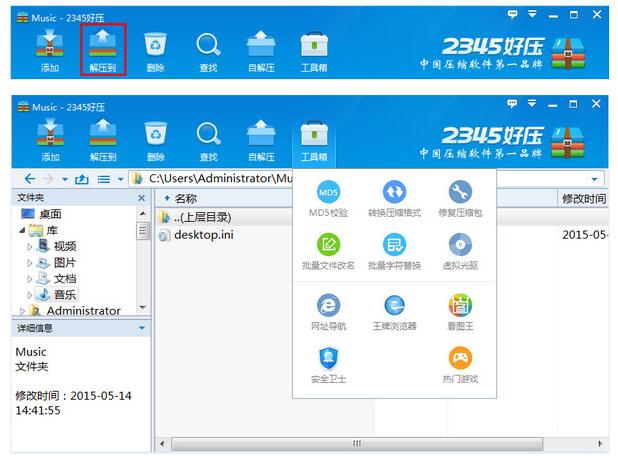This screenshot has height=460, width=618.
Task: Expand the address bar dropdown at right
Action: pos(594,179)
